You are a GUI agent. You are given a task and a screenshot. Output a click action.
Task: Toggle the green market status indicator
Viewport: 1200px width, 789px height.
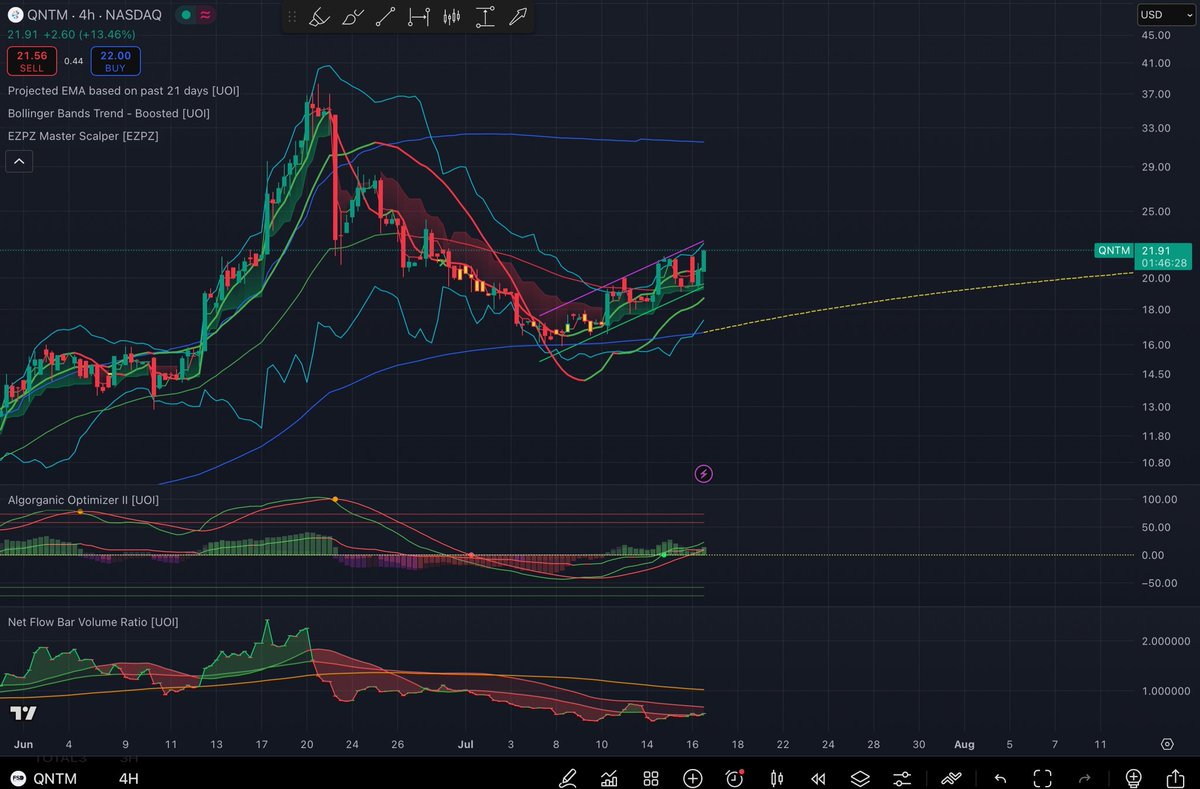(185, 15)
